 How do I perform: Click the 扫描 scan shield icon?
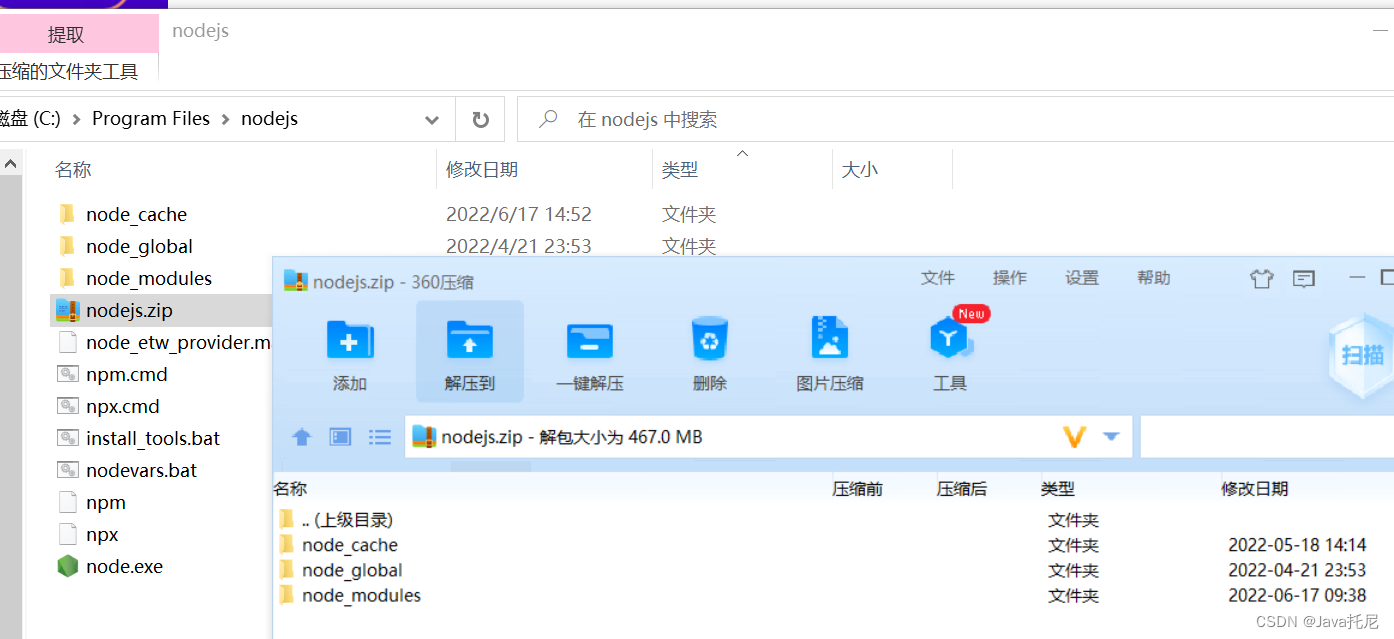(x=1361, y=354)
